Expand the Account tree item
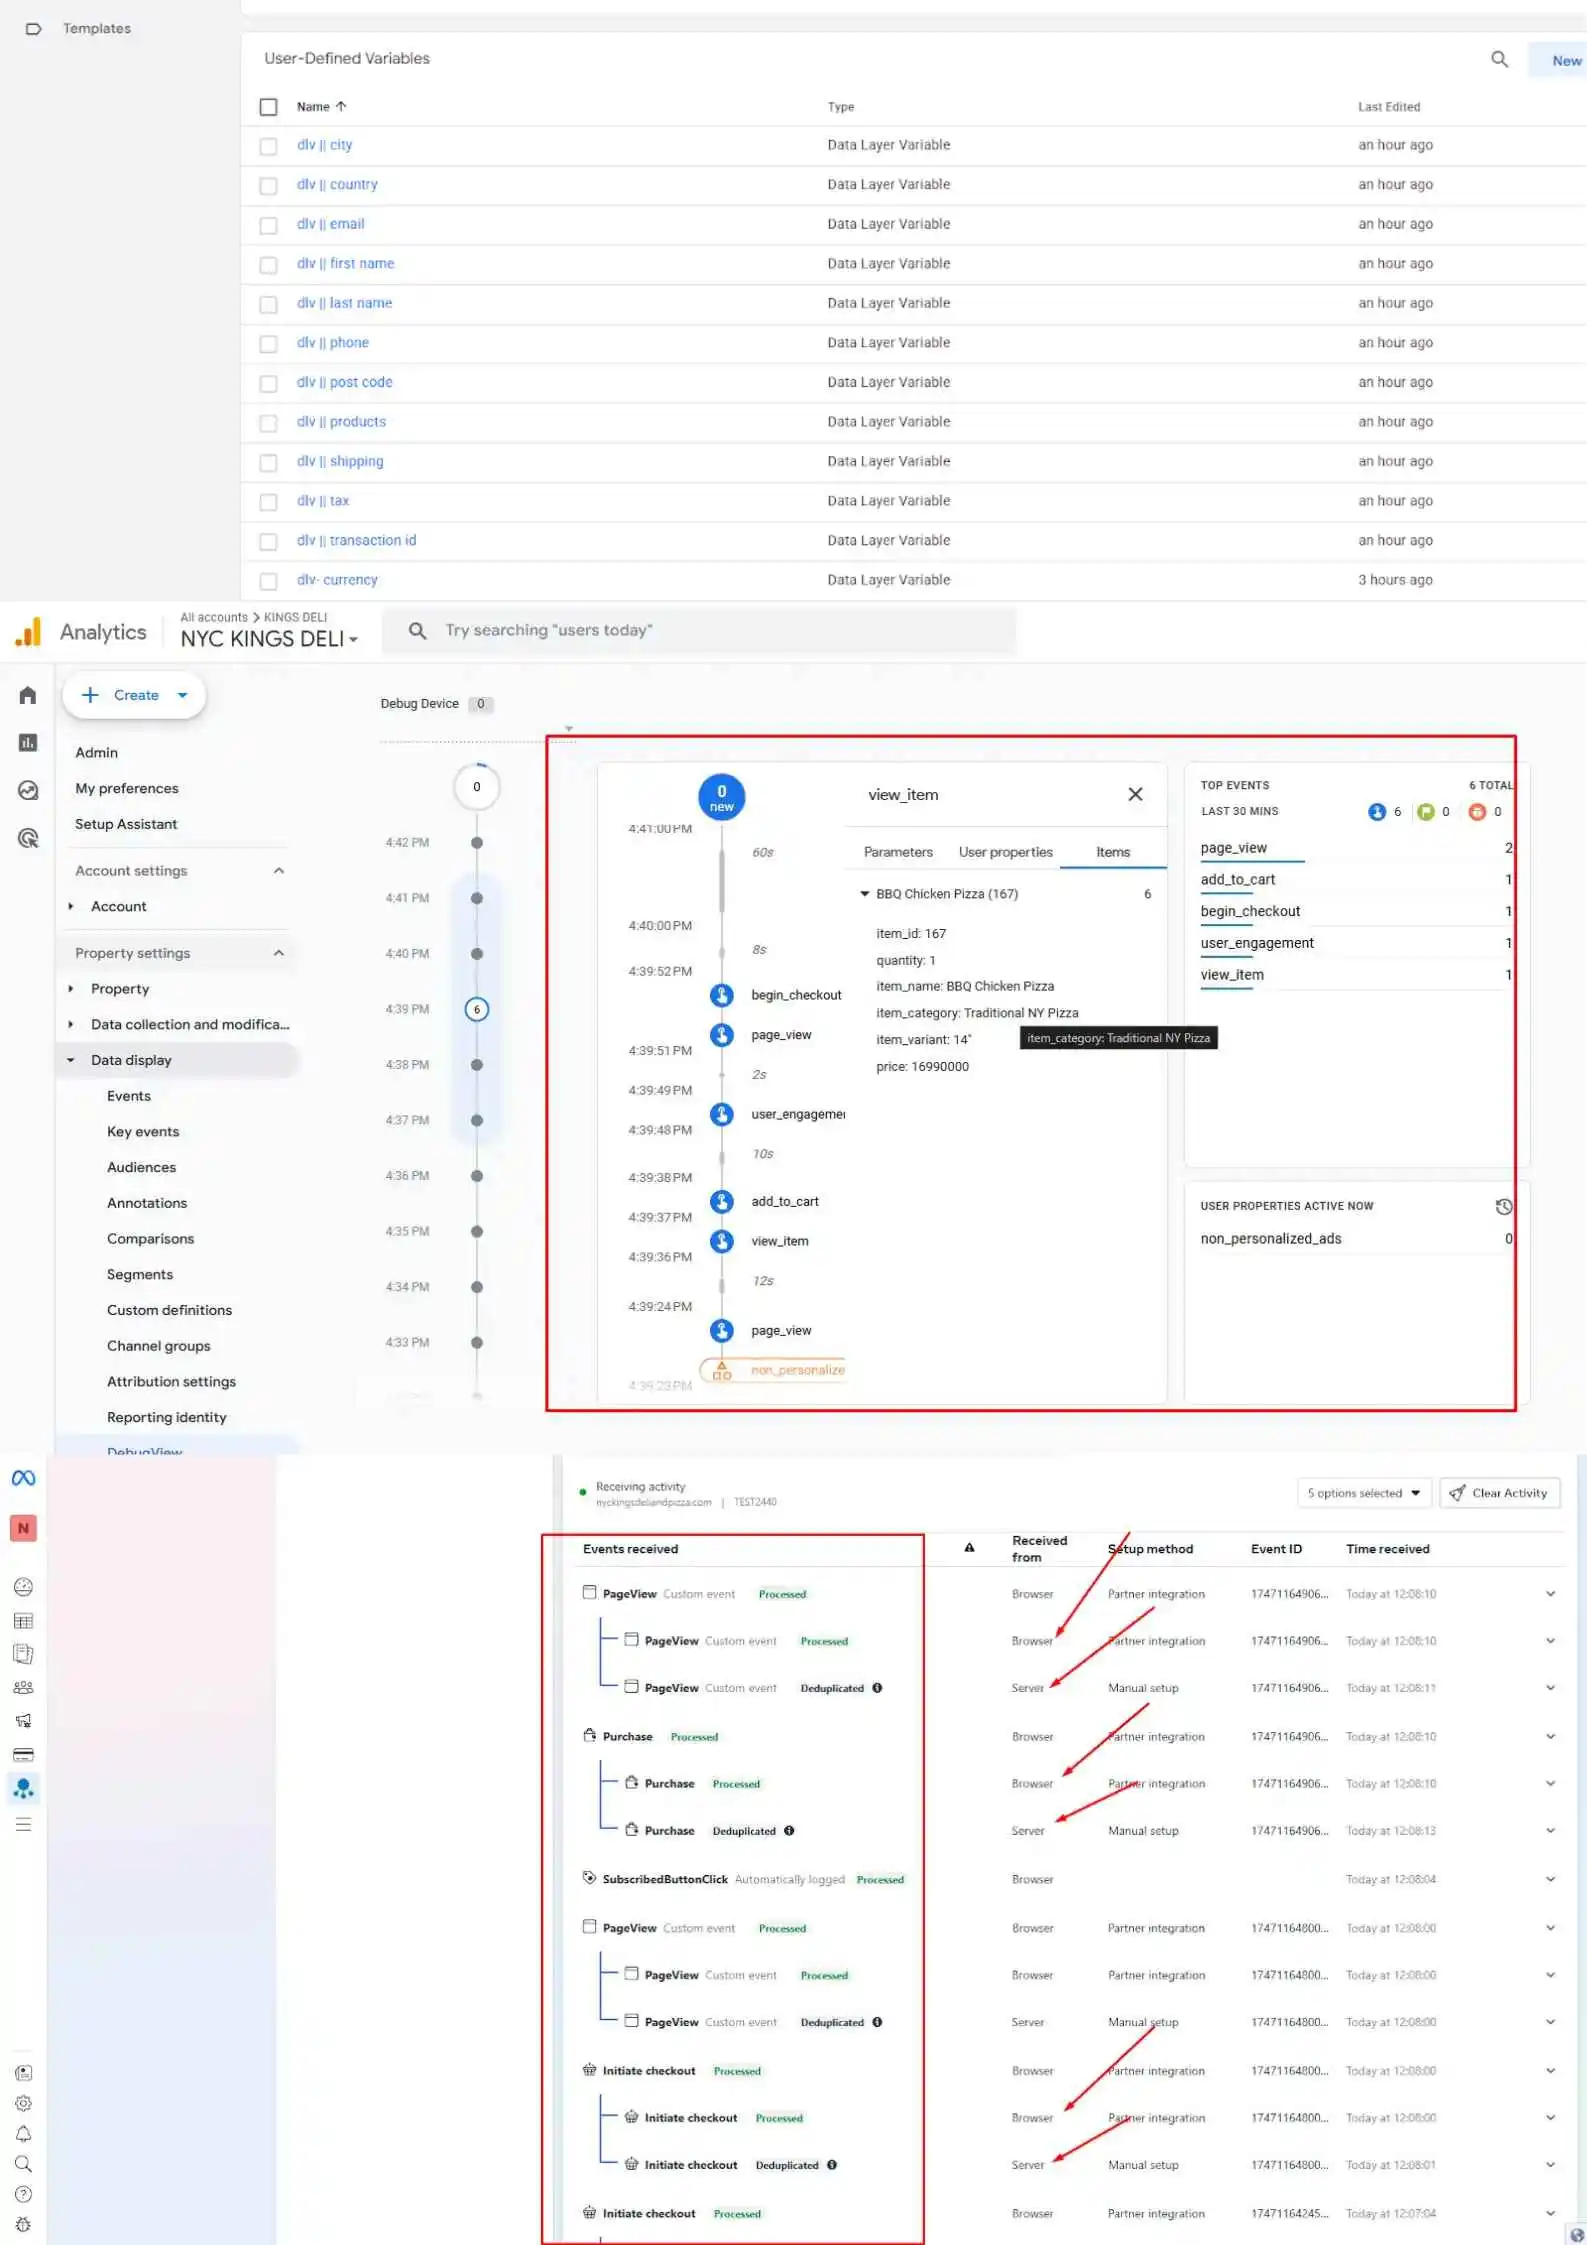The width and height of the screenshot is (1587, 2245). pos(71,906)
